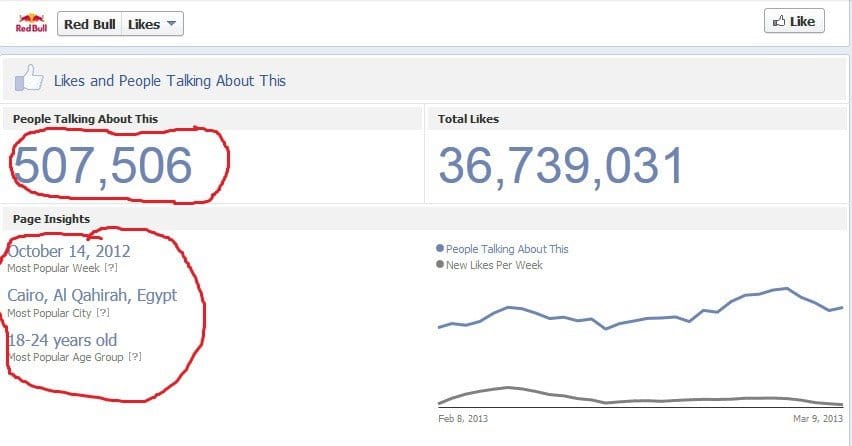This screenshot has height=446, width=852.
Task: Click the thumbs-up icon in section header
Action: coord(28,80)
